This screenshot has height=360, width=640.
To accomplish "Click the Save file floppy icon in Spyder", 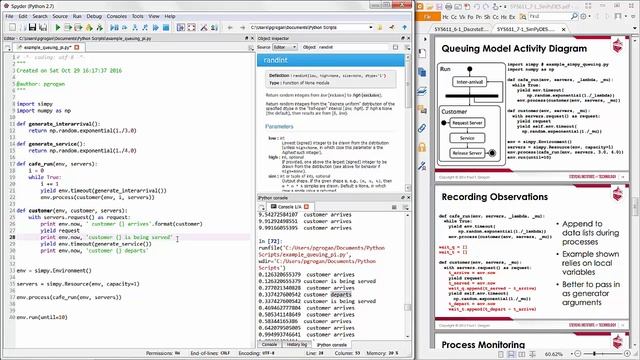I will pyautogui.click(x=32, y=27).
